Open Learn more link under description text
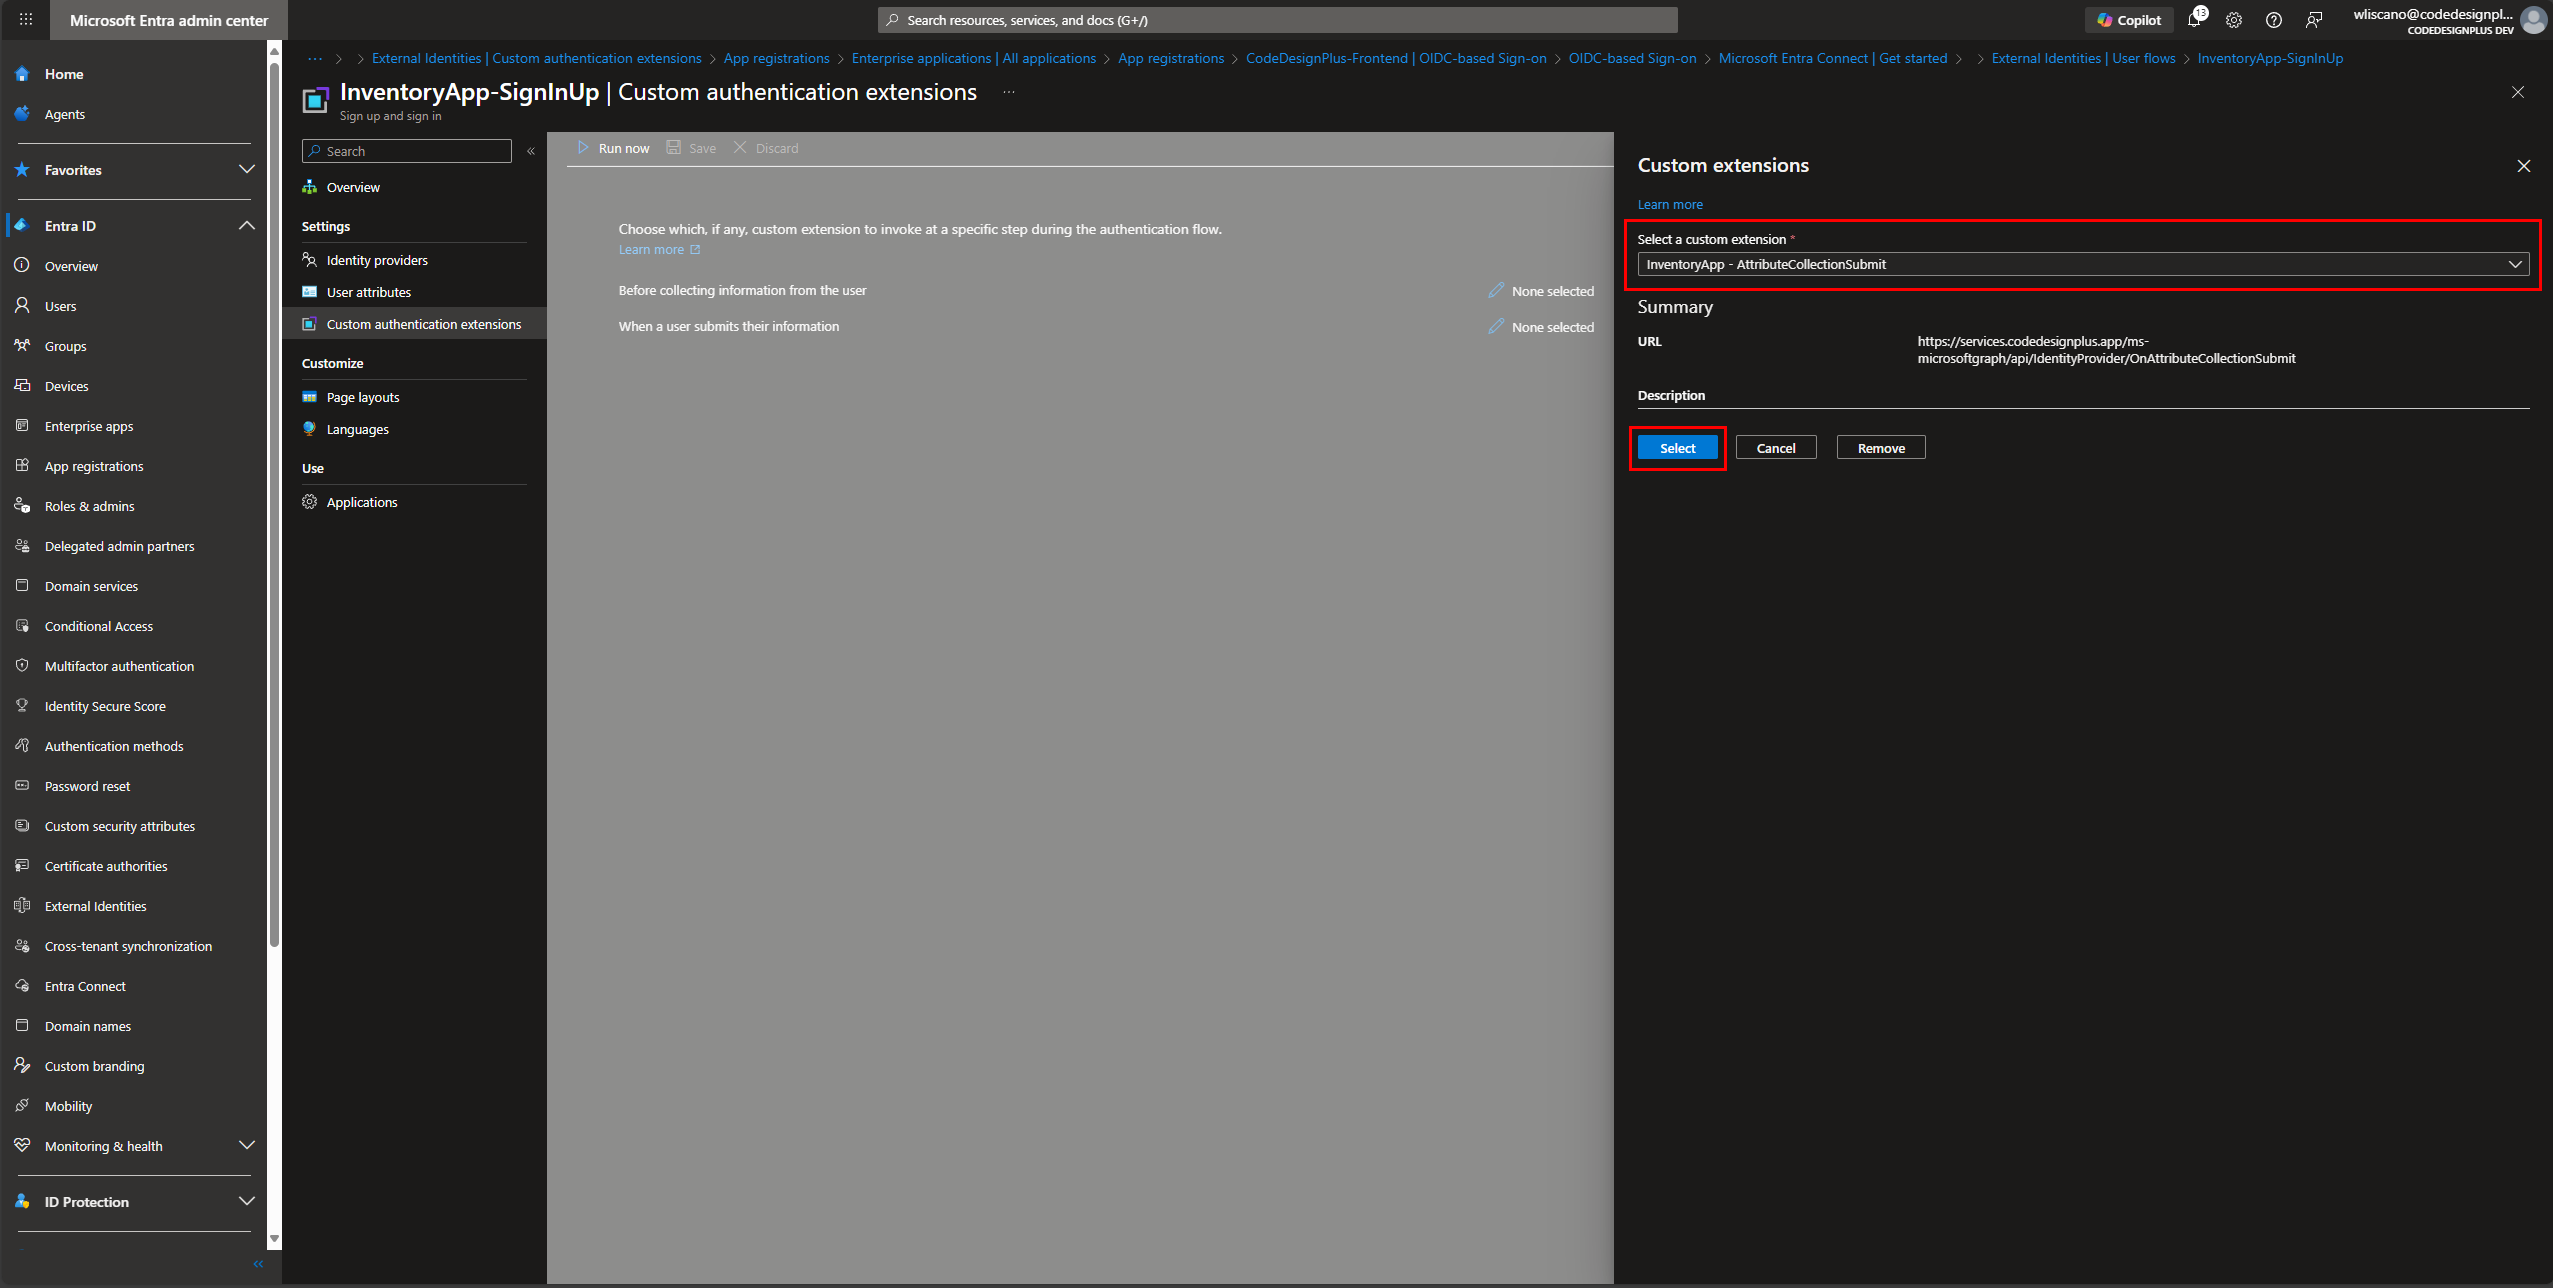 pos(659,250)
